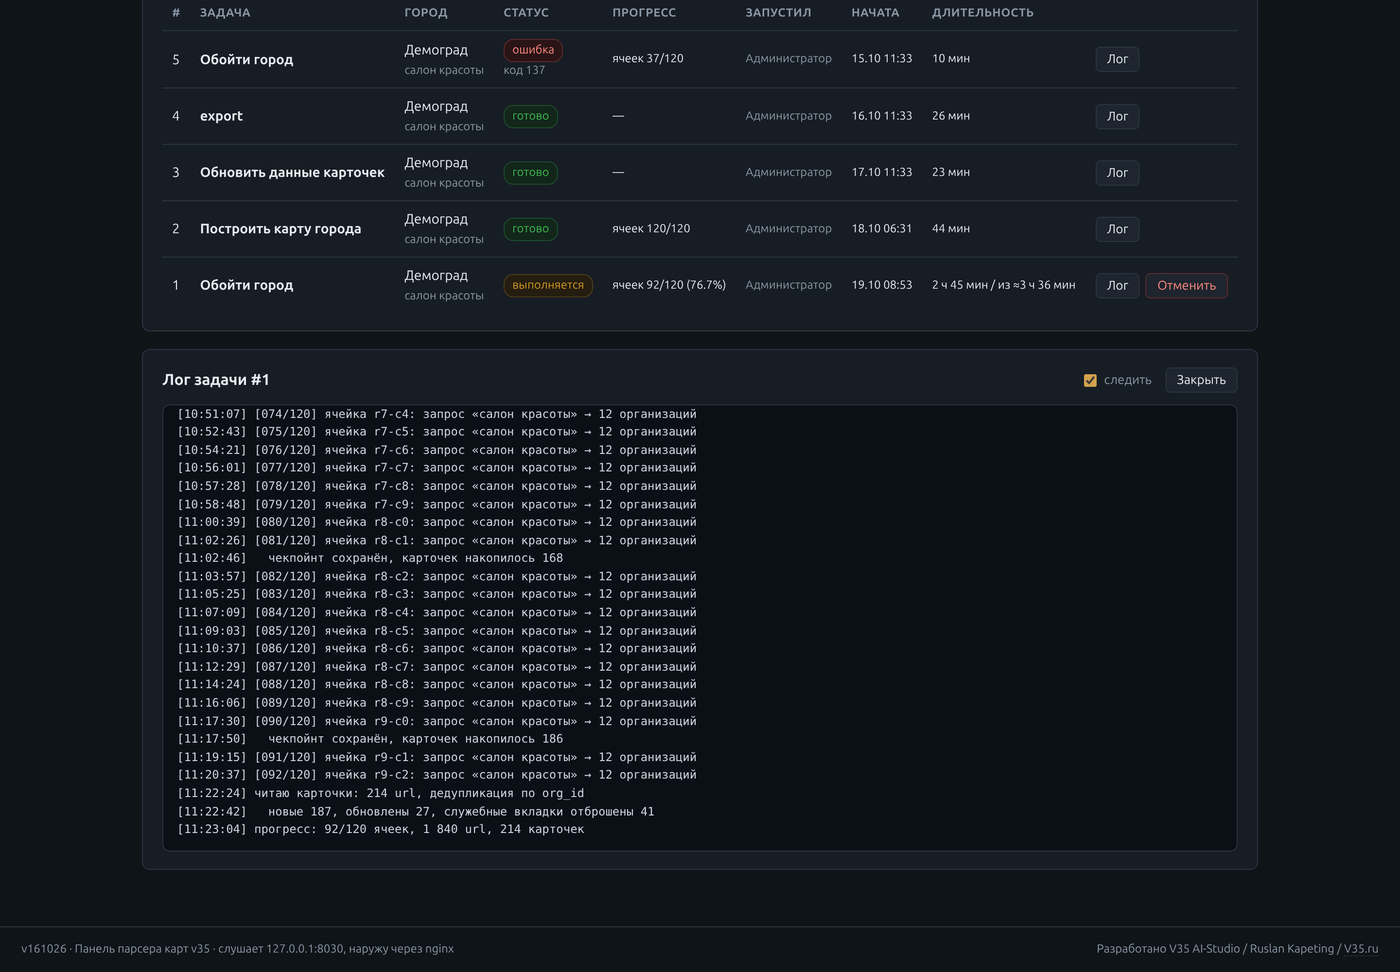1400x972 pixels.
Task: Click the «export» task name
Action: click(221, 116)
